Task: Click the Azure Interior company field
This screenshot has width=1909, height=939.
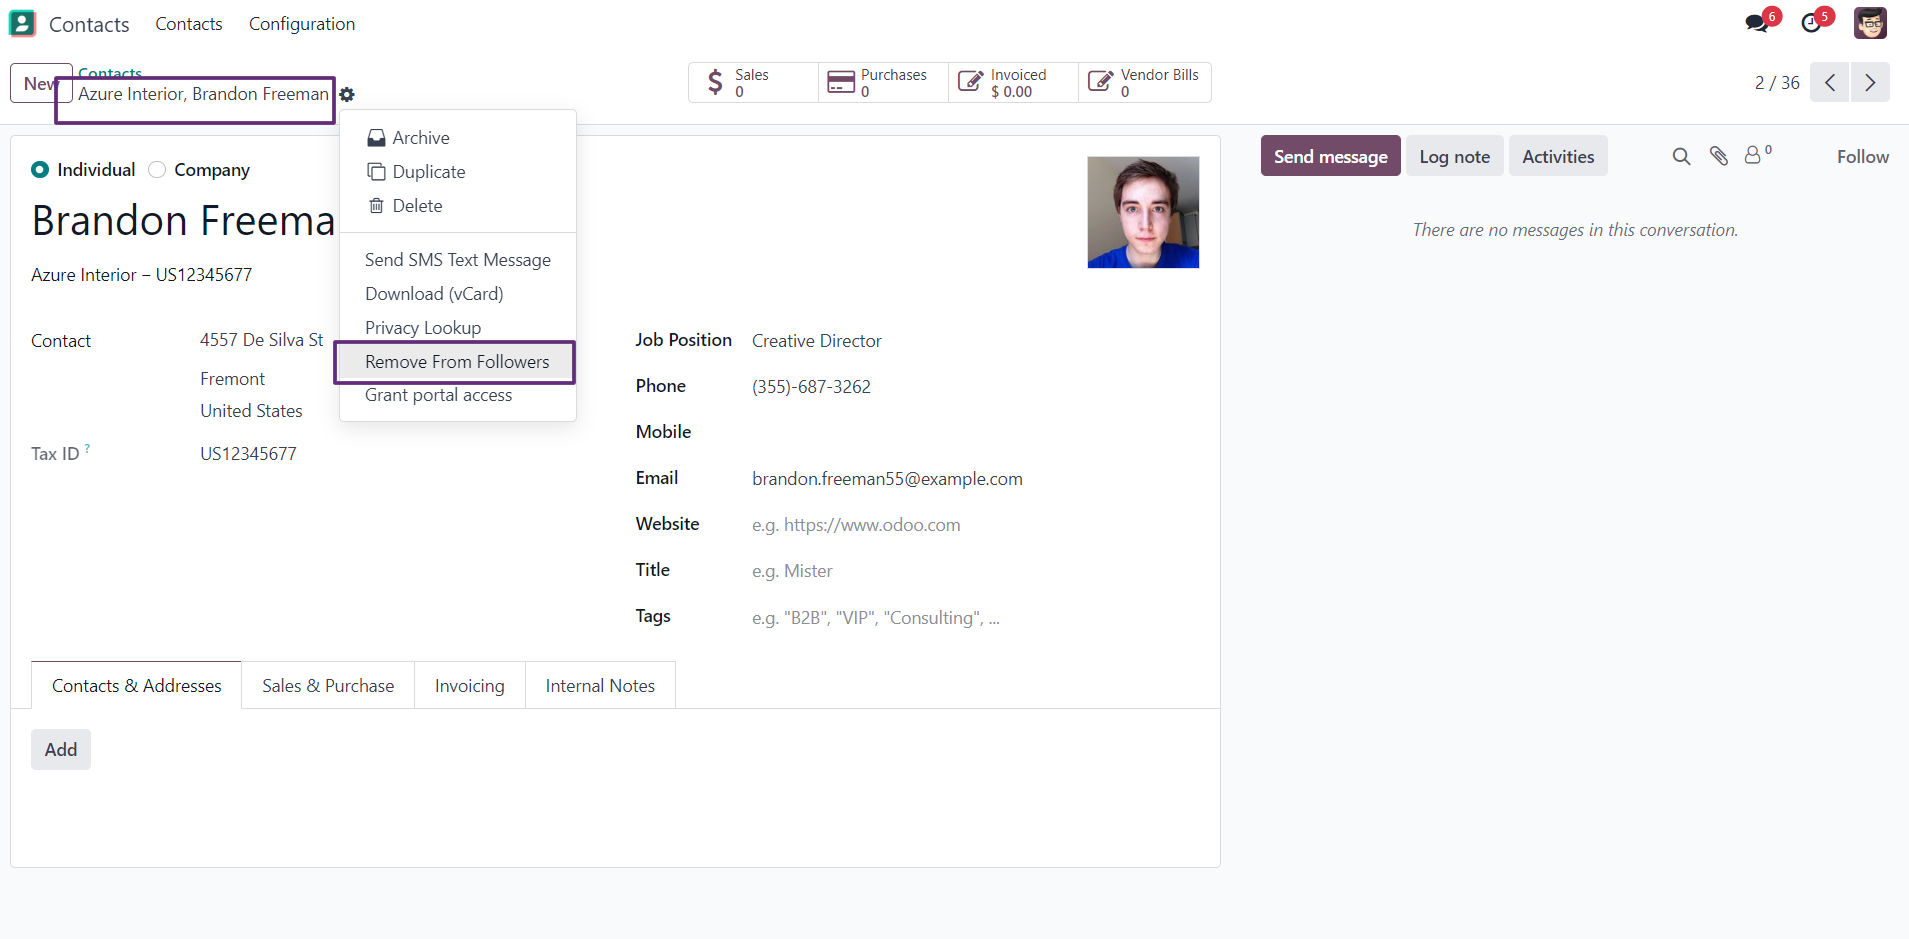Action: coord(141,275)
